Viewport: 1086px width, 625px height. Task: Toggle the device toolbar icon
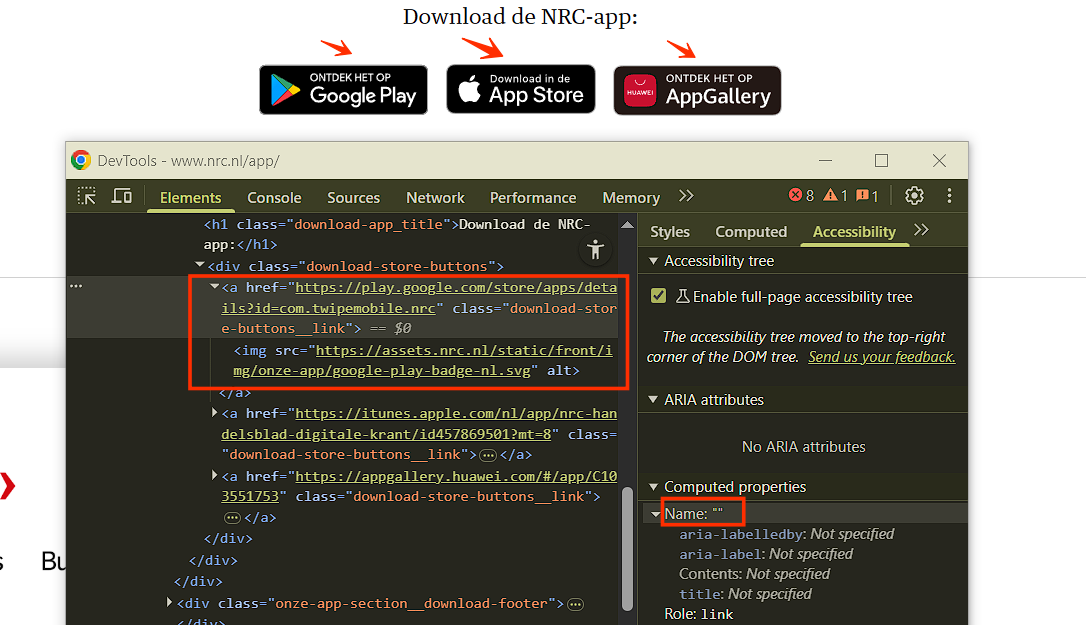click(x=121, y=196)
